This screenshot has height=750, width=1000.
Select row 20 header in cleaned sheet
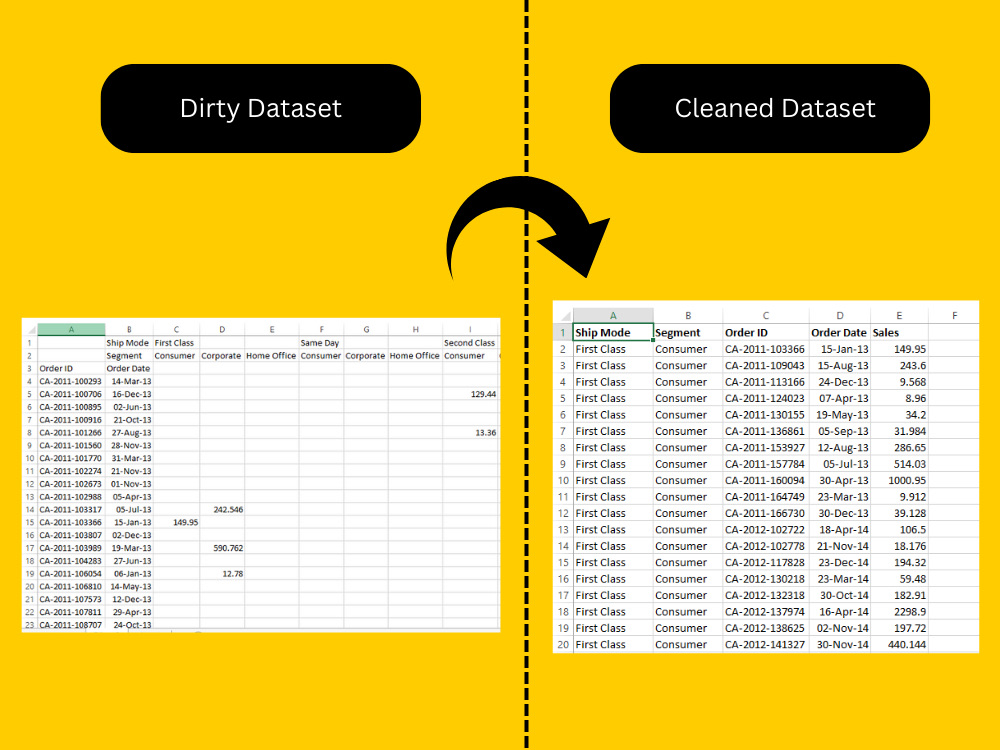coord(563,645)
